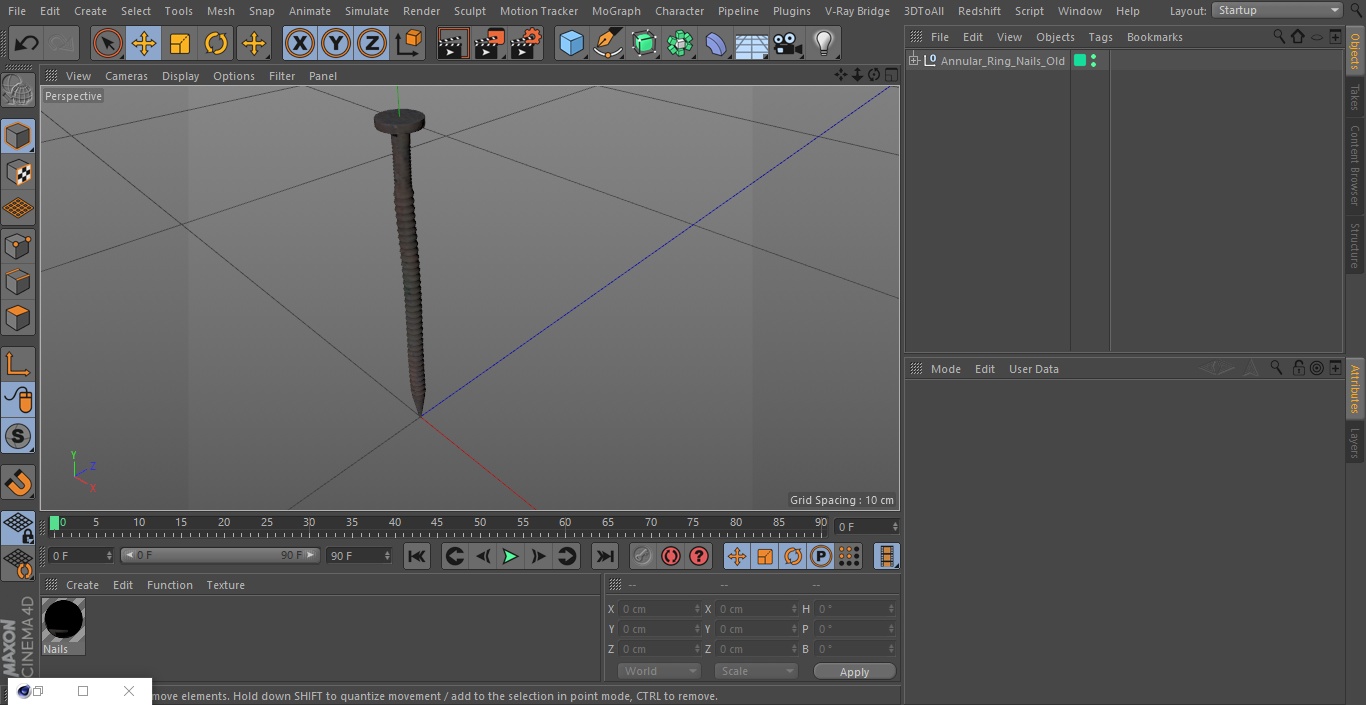Render to Picture Viewer icon

click(x=489, y=43)
